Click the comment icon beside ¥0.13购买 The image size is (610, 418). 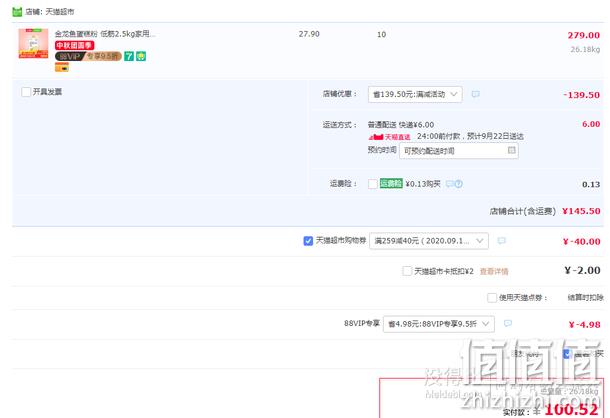[x=449, y=184]
